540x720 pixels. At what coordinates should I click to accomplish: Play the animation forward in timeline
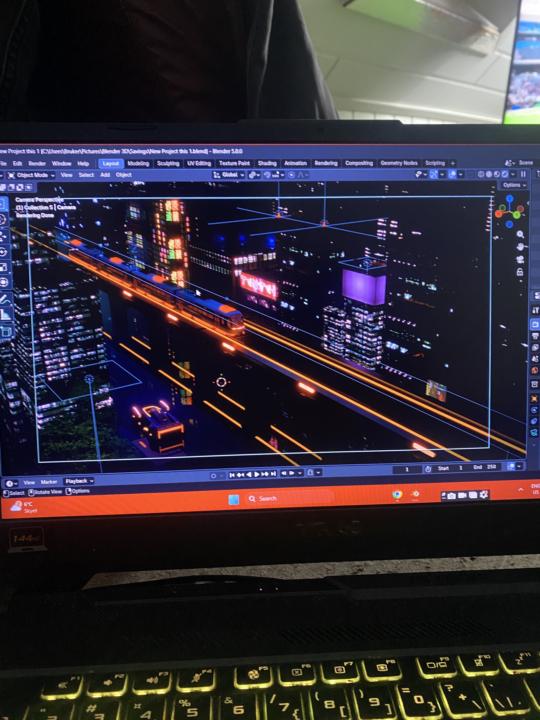(x=257, y=474)
